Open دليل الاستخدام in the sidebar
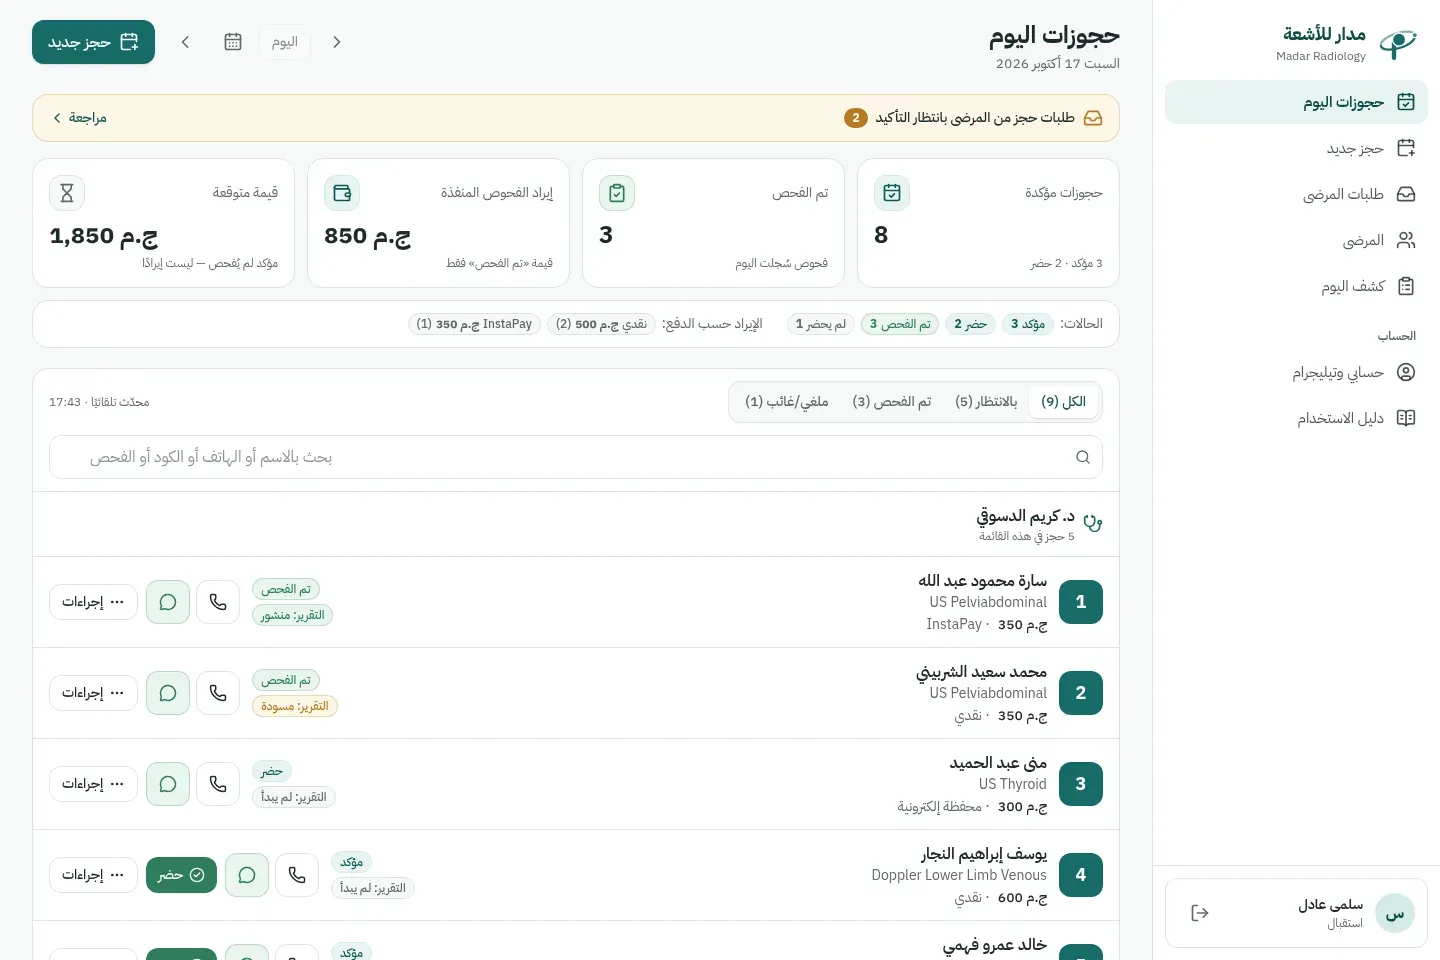 click(1296, 418)
